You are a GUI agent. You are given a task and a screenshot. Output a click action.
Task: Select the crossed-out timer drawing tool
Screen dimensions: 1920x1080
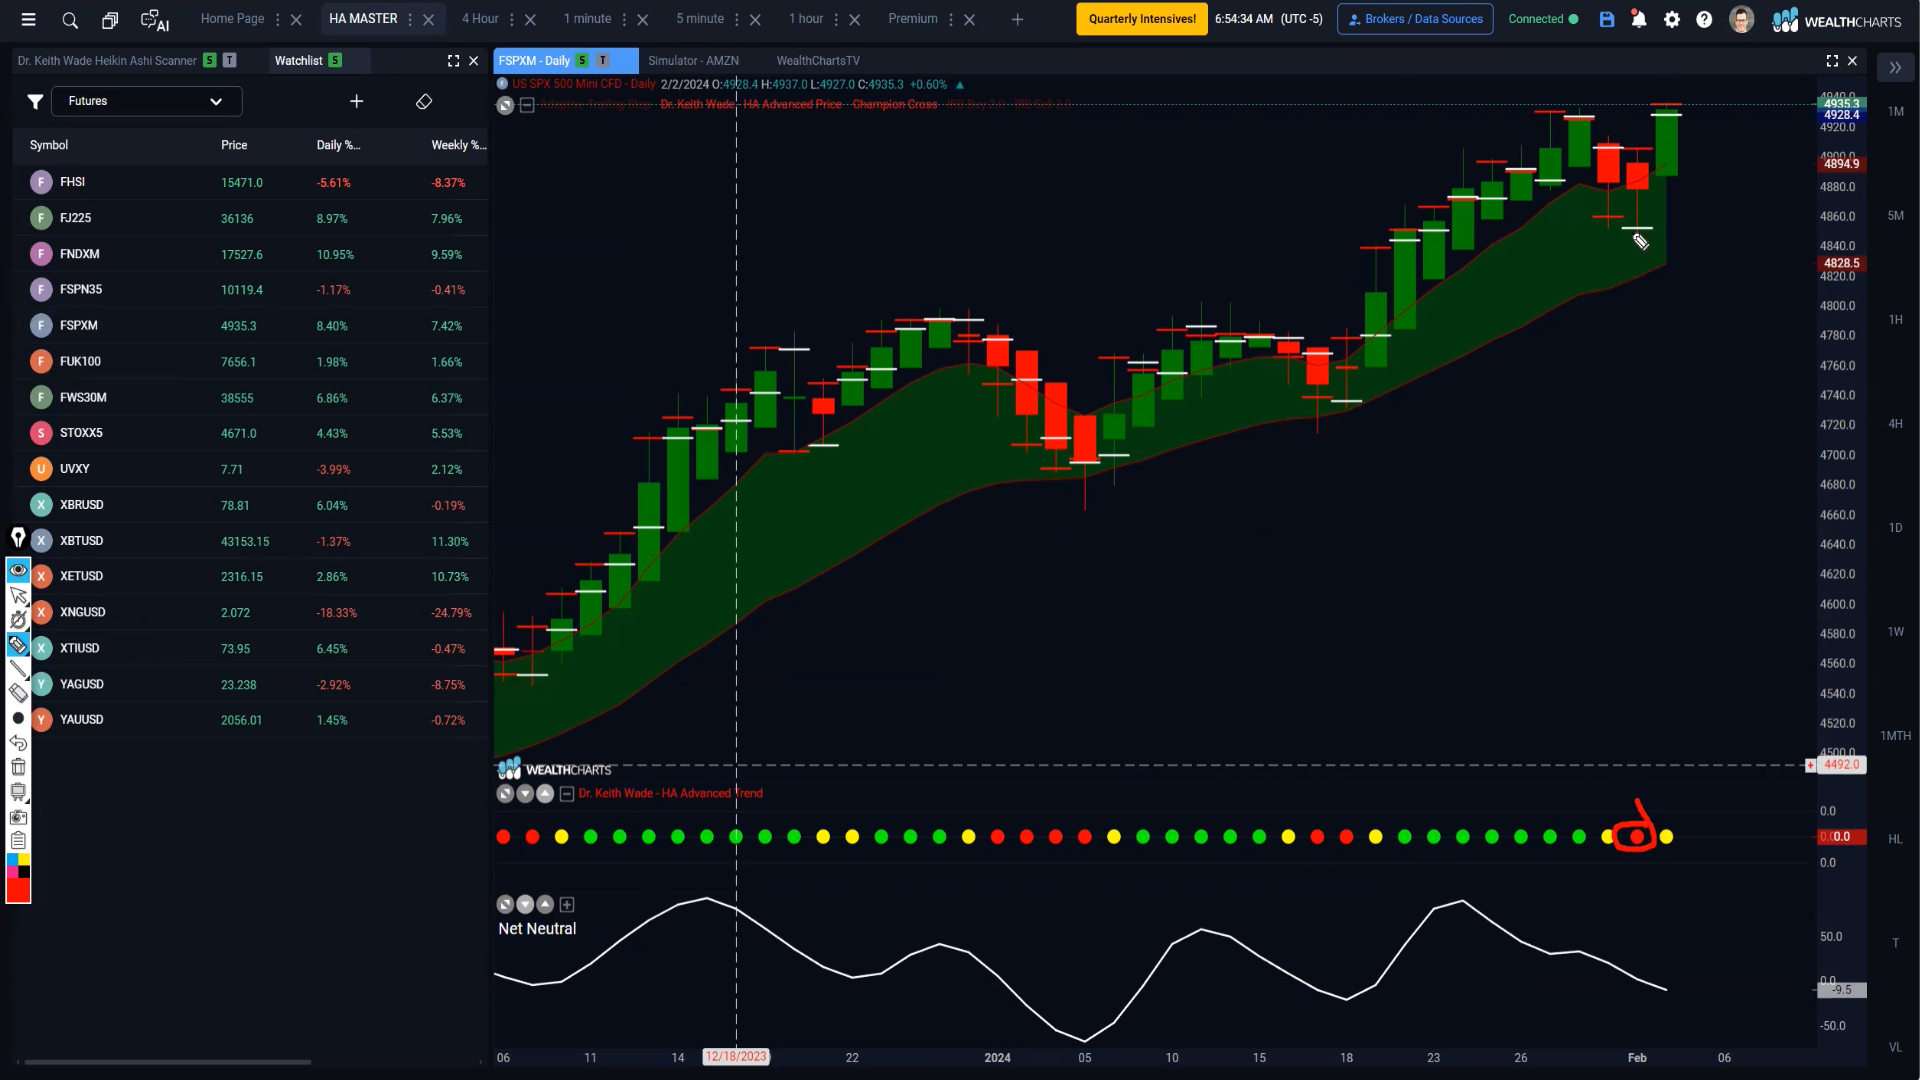click(x=18, y=620)
